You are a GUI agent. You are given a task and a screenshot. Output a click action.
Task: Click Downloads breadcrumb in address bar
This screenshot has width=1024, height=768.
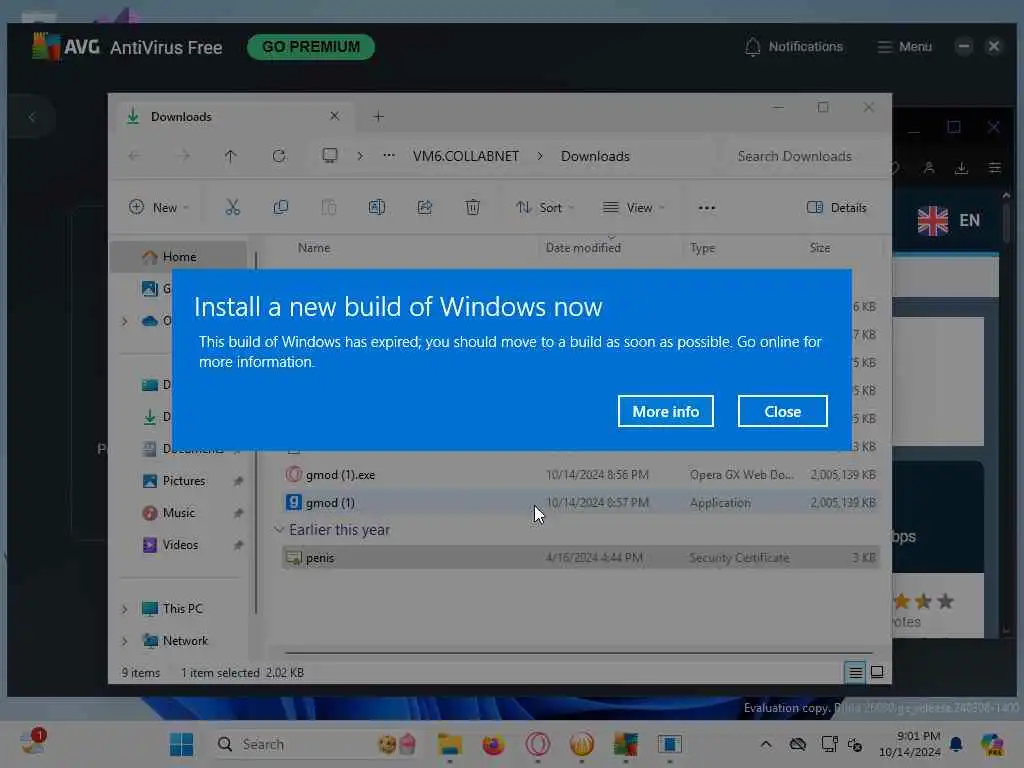595,156
